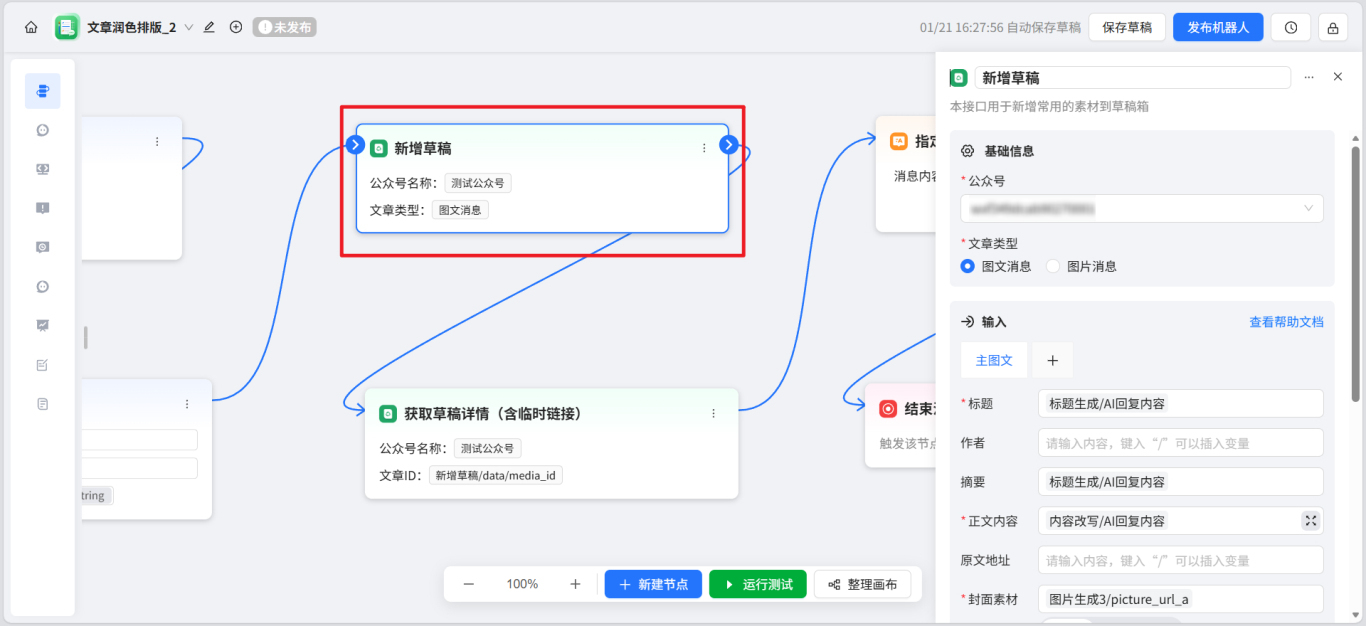The height and width of the screenshot is (626, 1366).
Task: Open the dropdown arrow next to 文章润色排版_2
Action: pos(190,27)
